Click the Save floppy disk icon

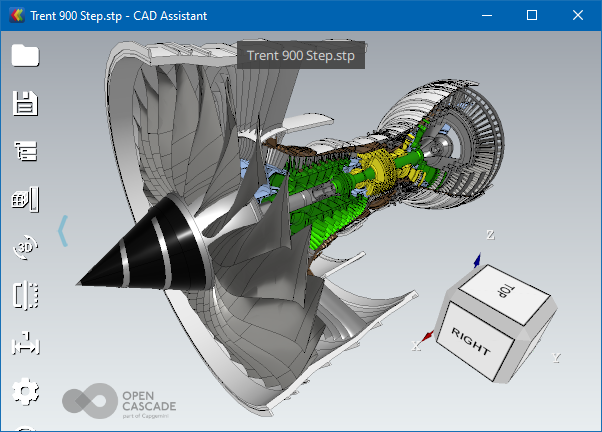pos(25,103)
